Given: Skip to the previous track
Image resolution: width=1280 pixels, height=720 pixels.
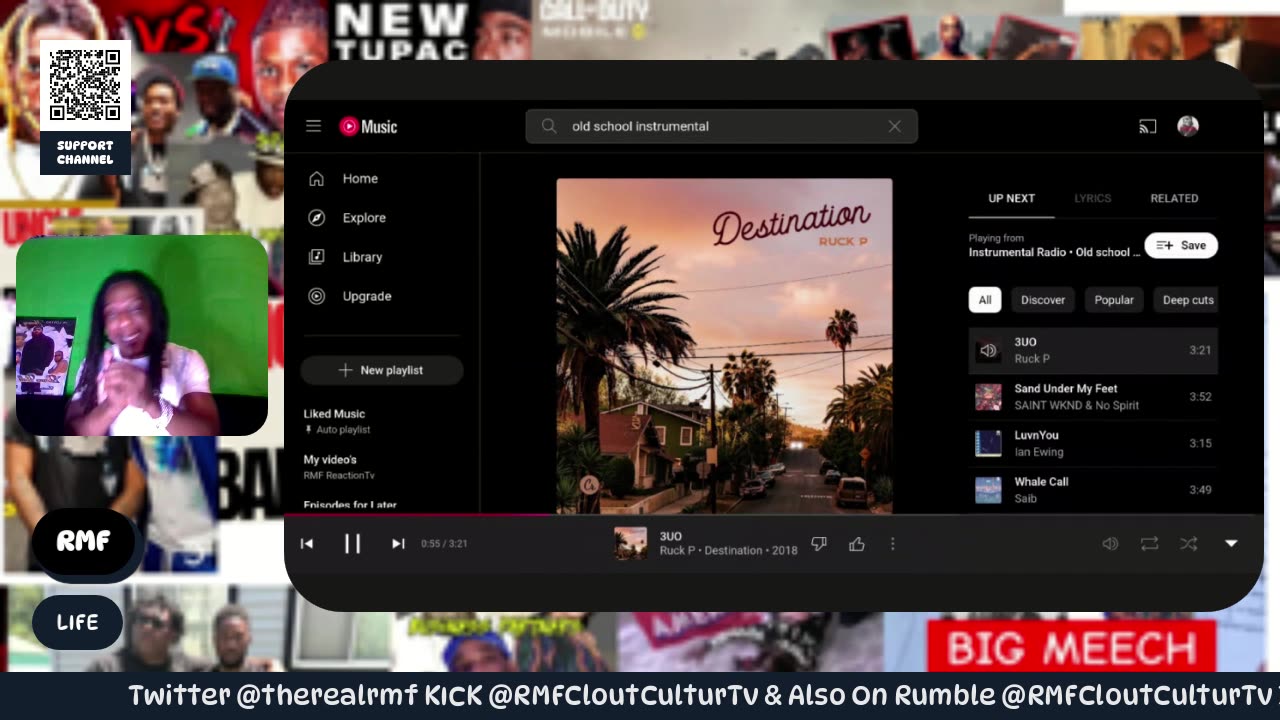Looking at the screenshot, I should [x=307, y=543].
